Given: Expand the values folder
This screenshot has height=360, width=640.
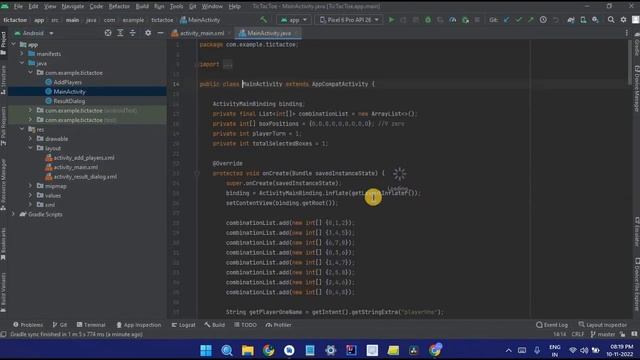Looking at the screenshot, I should (30, 196).
